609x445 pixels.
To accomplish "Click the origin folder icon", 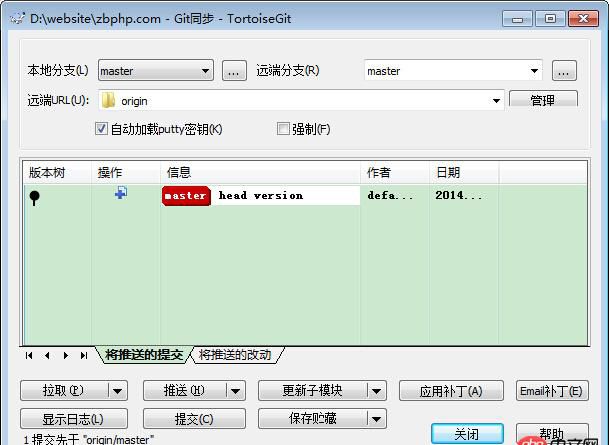I will [x=108, y=101].
